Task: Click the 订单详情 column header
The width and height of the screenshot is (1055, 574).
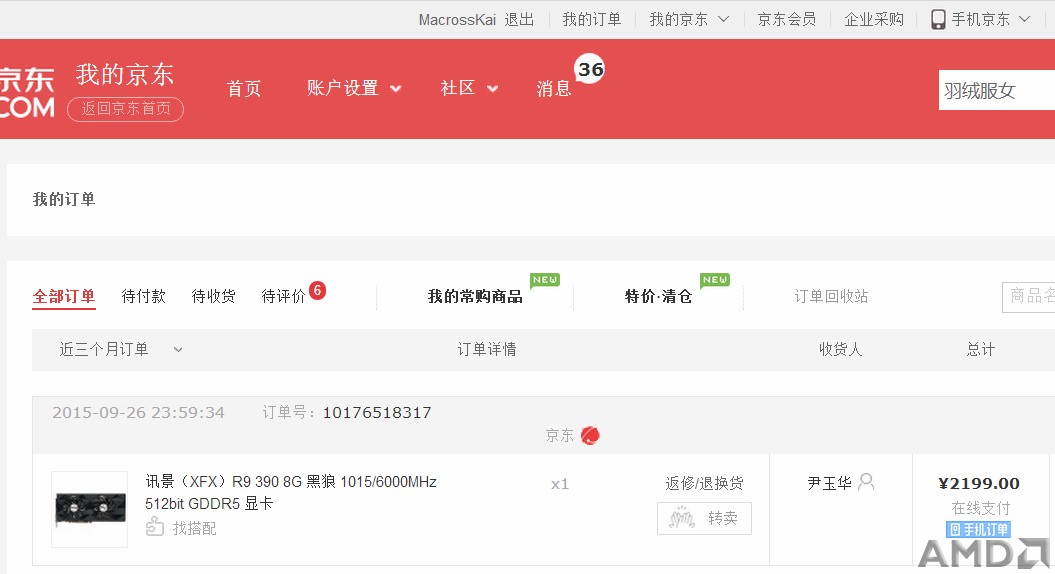Action: click(486, 349)
